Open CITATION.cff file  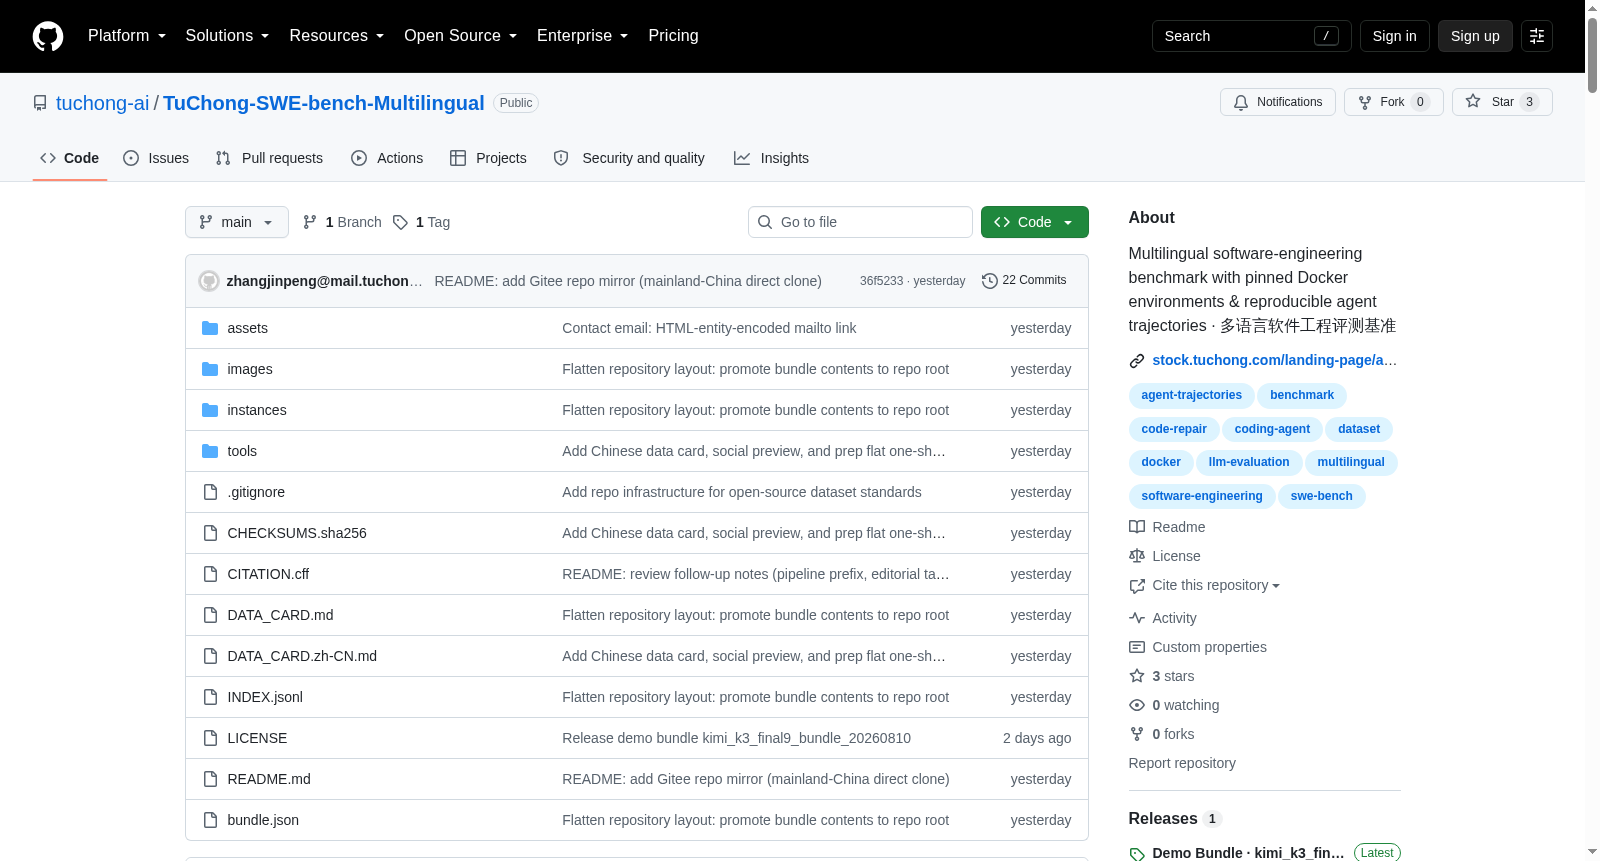268,574
